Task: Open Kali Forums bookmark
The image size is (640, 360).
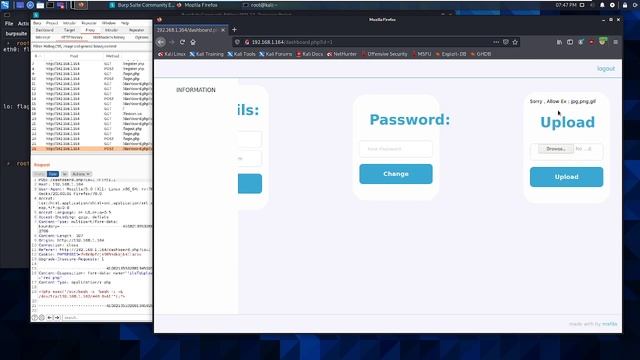Action: coord(276,54)
